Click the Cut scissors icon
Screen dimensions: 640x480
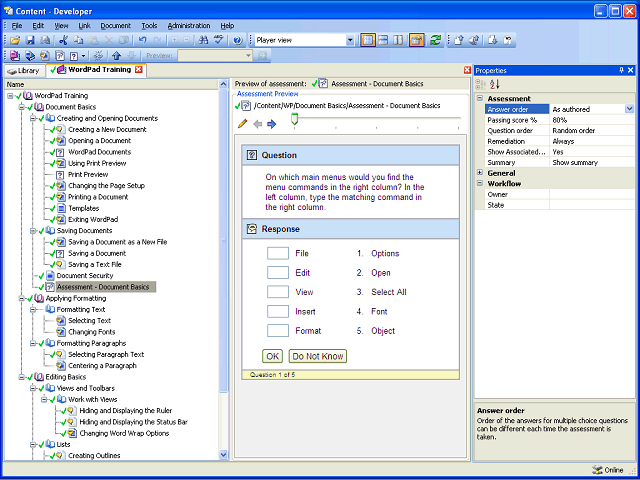[x=63, y=40]
